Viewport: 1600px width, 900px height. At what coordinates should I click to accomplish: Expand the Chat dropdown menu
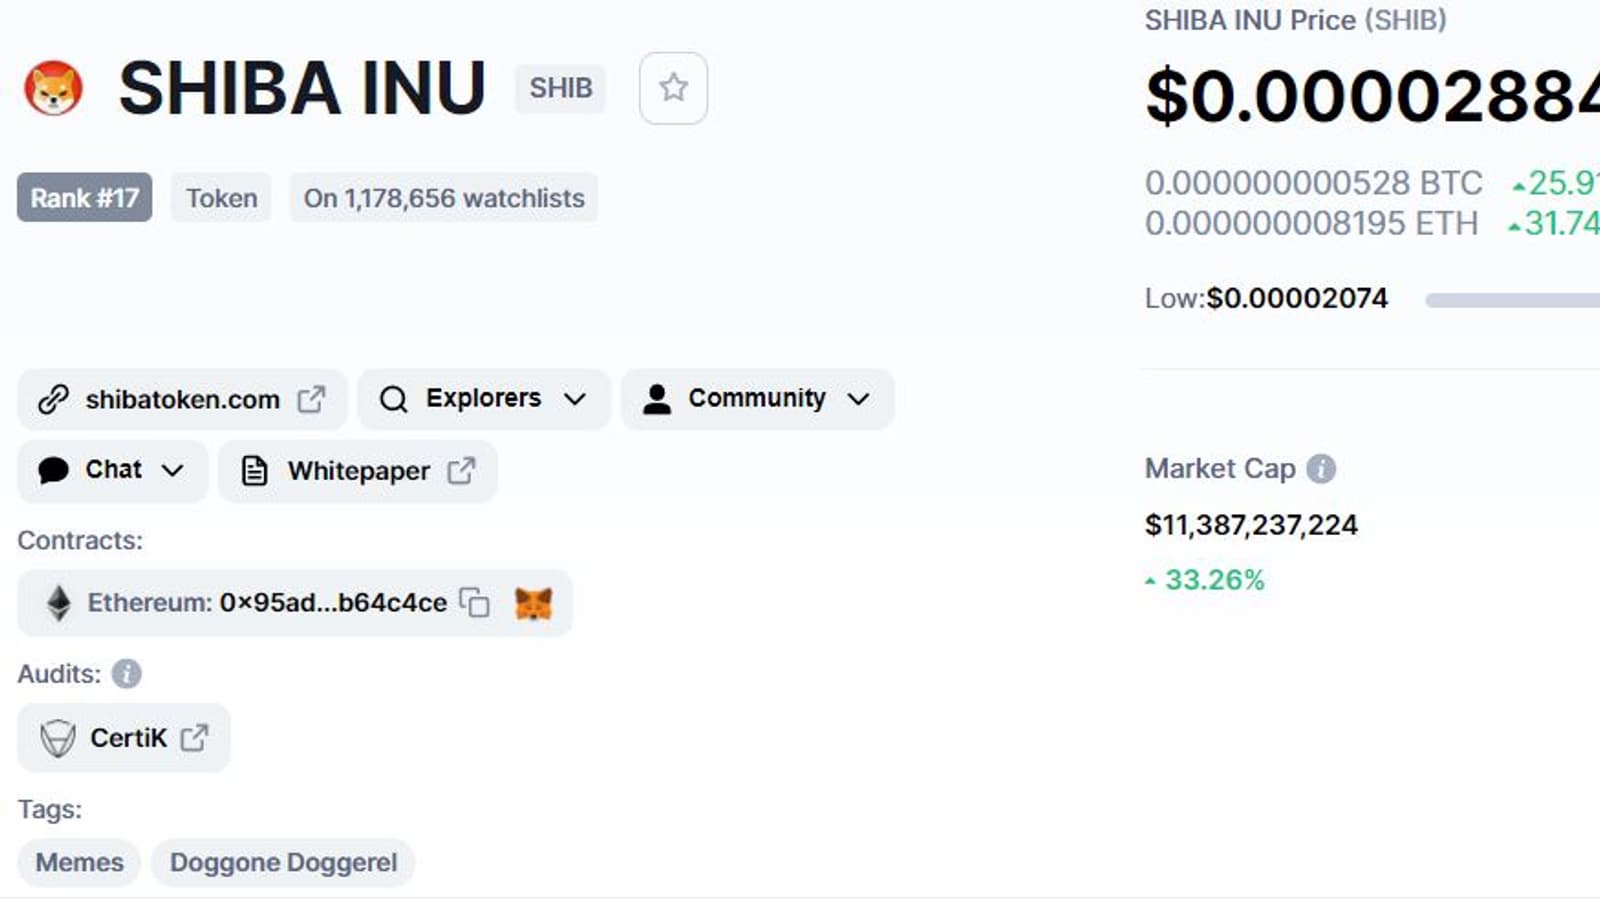[112, 470]
